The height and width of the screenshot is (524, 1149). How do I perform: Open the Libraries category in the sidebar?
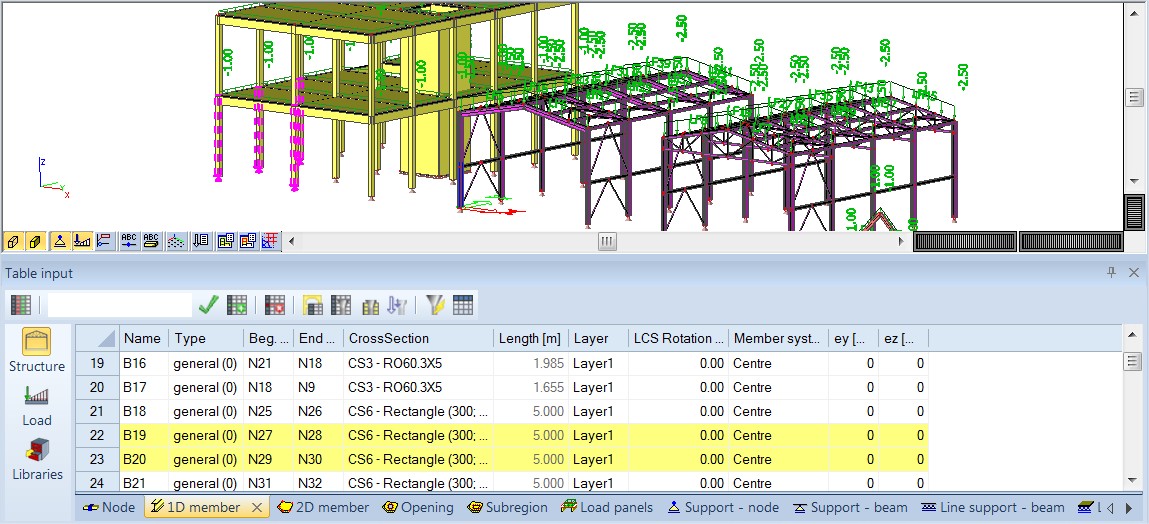pos(37,458)
